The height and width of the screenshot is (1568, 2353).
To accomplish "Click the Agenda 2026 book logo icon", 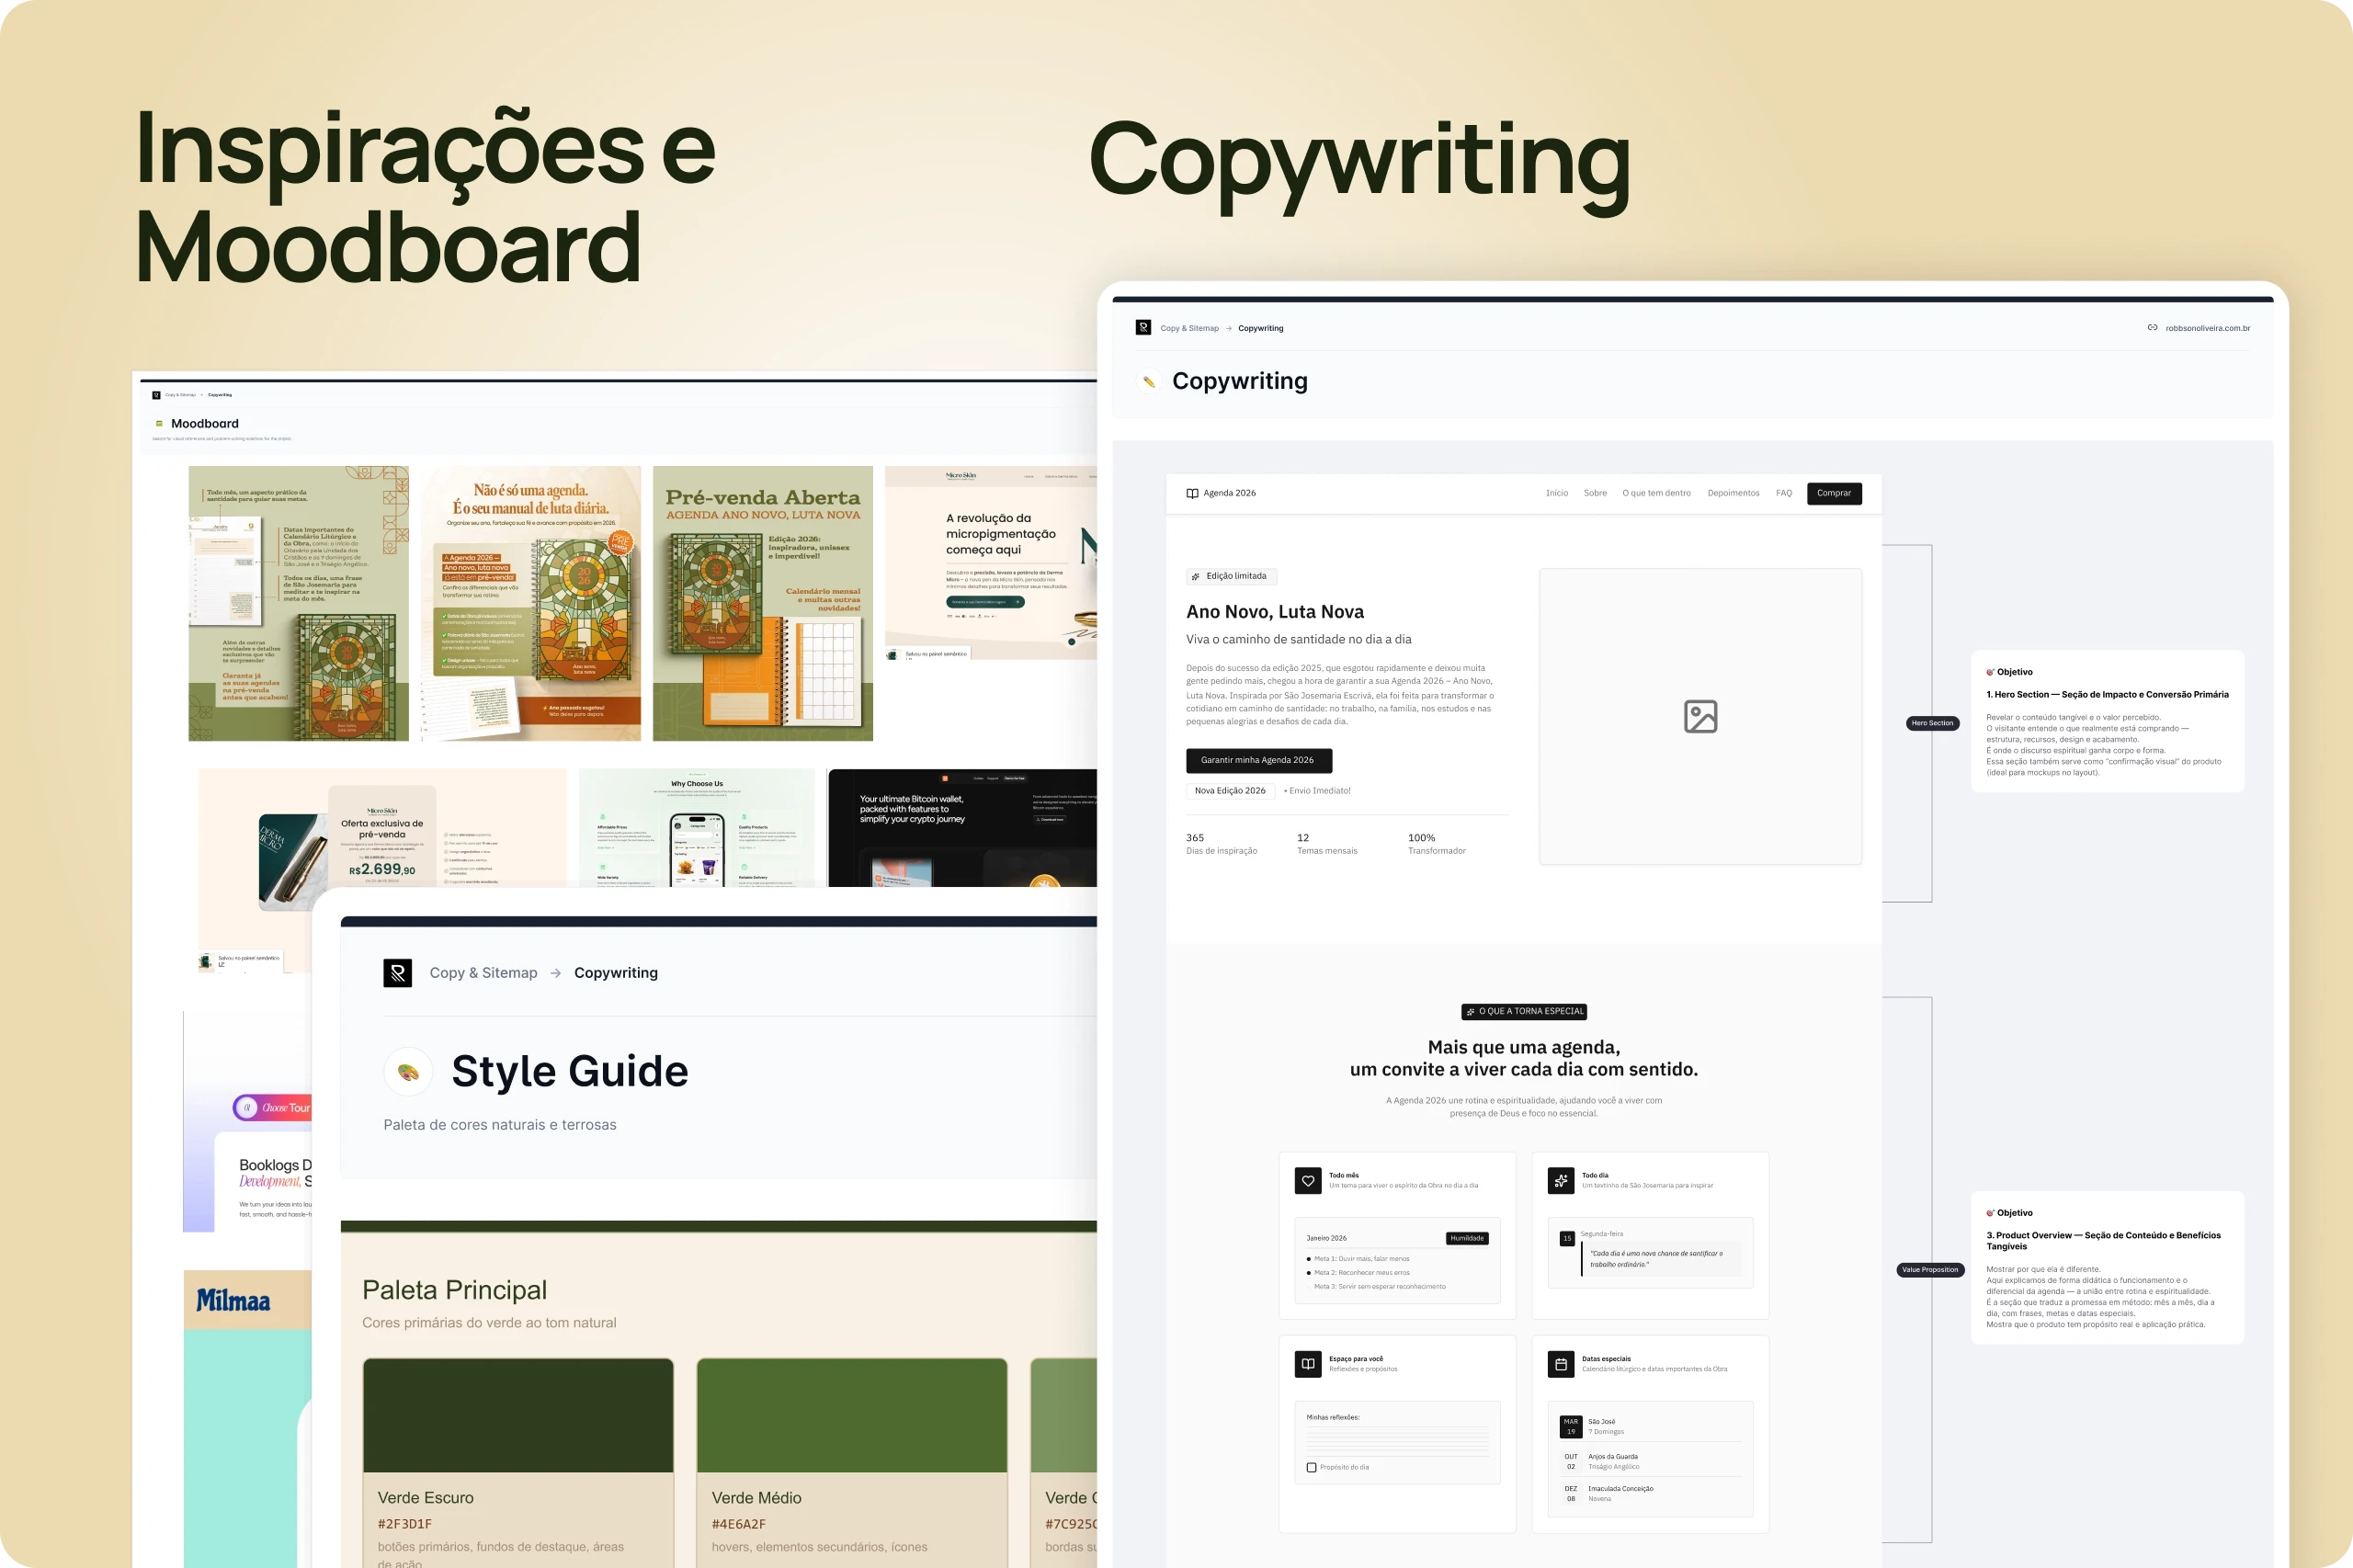I will tap(1192, 493).
